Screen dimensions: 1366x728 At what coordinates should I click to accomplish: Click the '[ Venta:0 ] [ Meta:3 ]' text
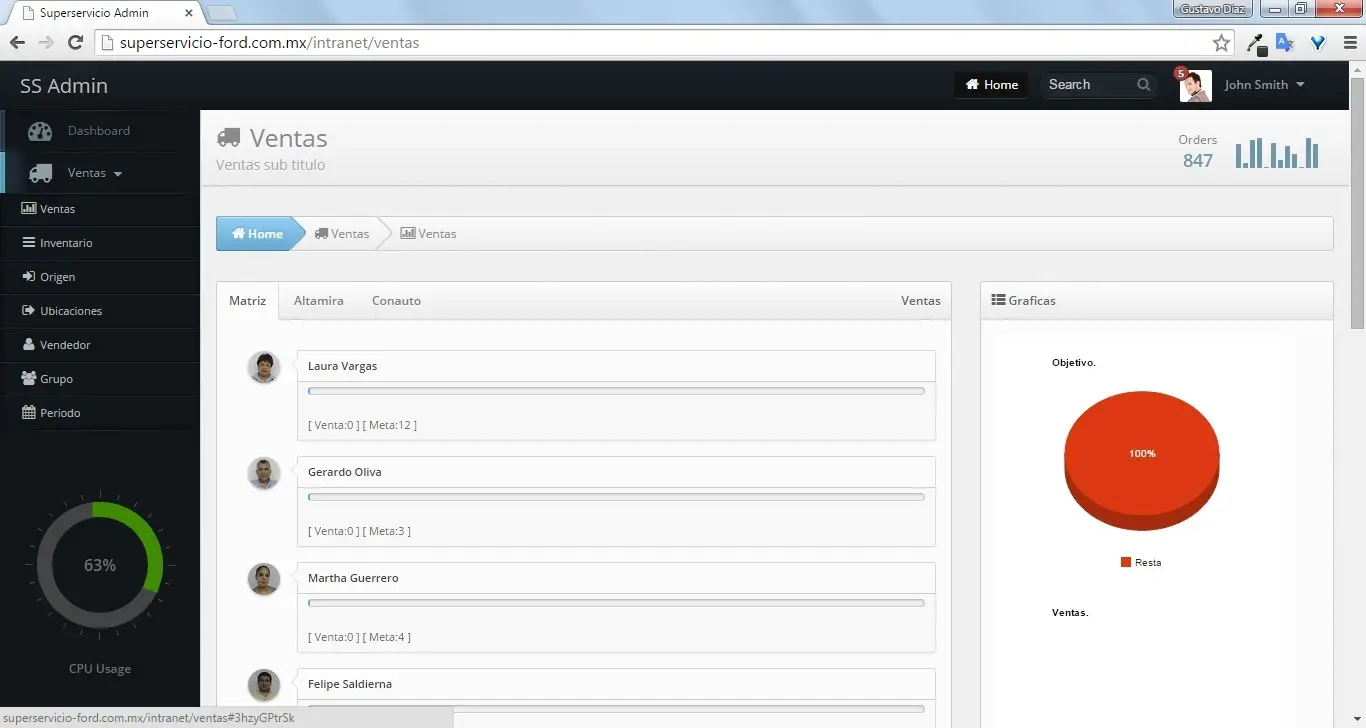pyautogui.click(x=359, y=531)
